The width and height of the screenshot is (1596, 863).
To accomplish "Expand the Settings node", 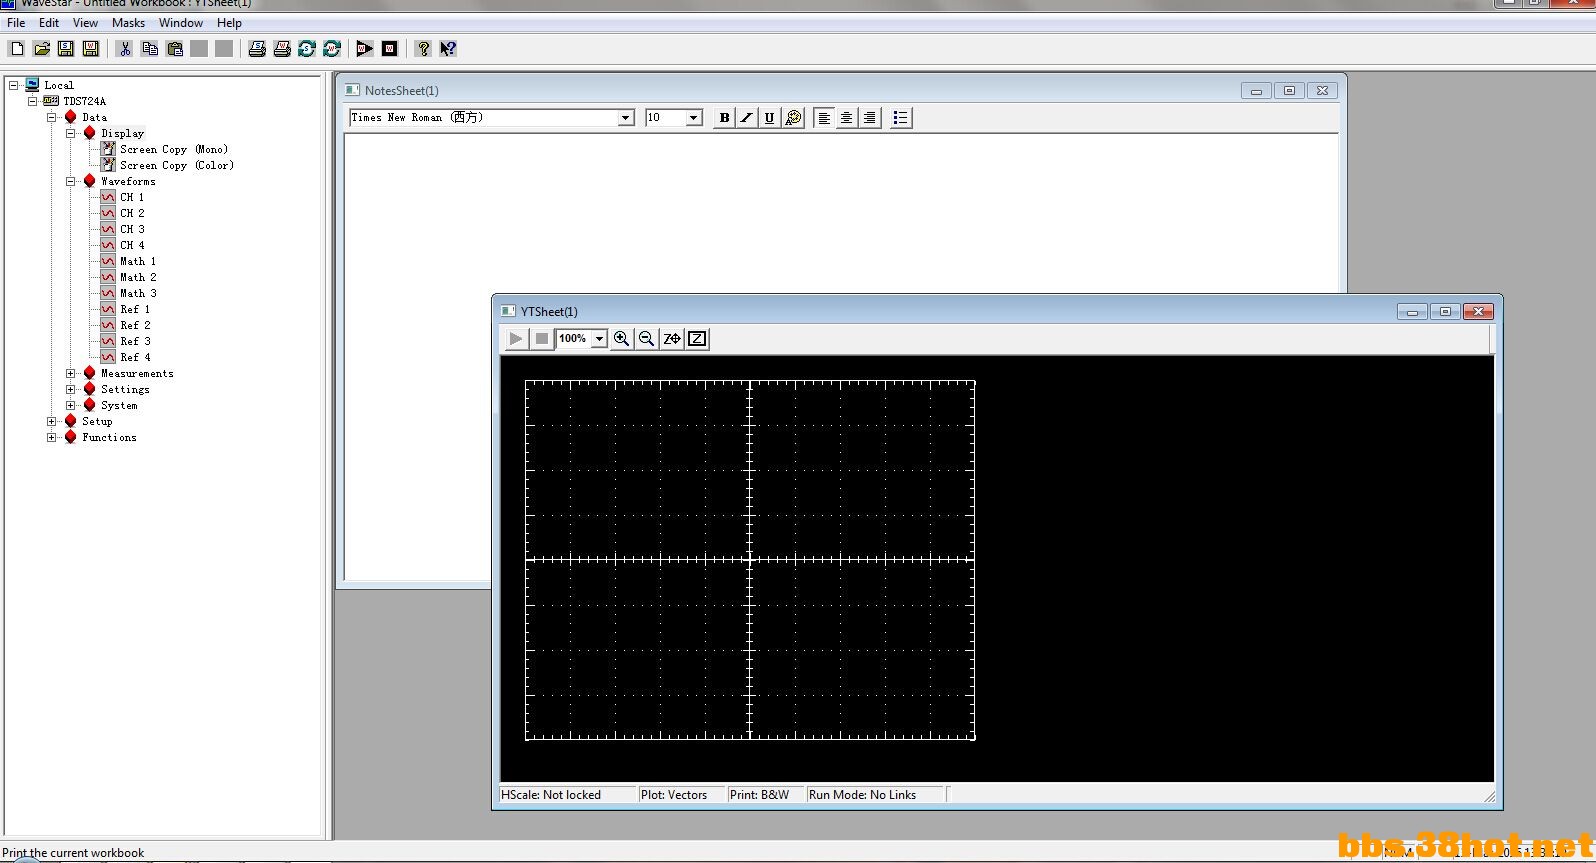I will point(70,389).
